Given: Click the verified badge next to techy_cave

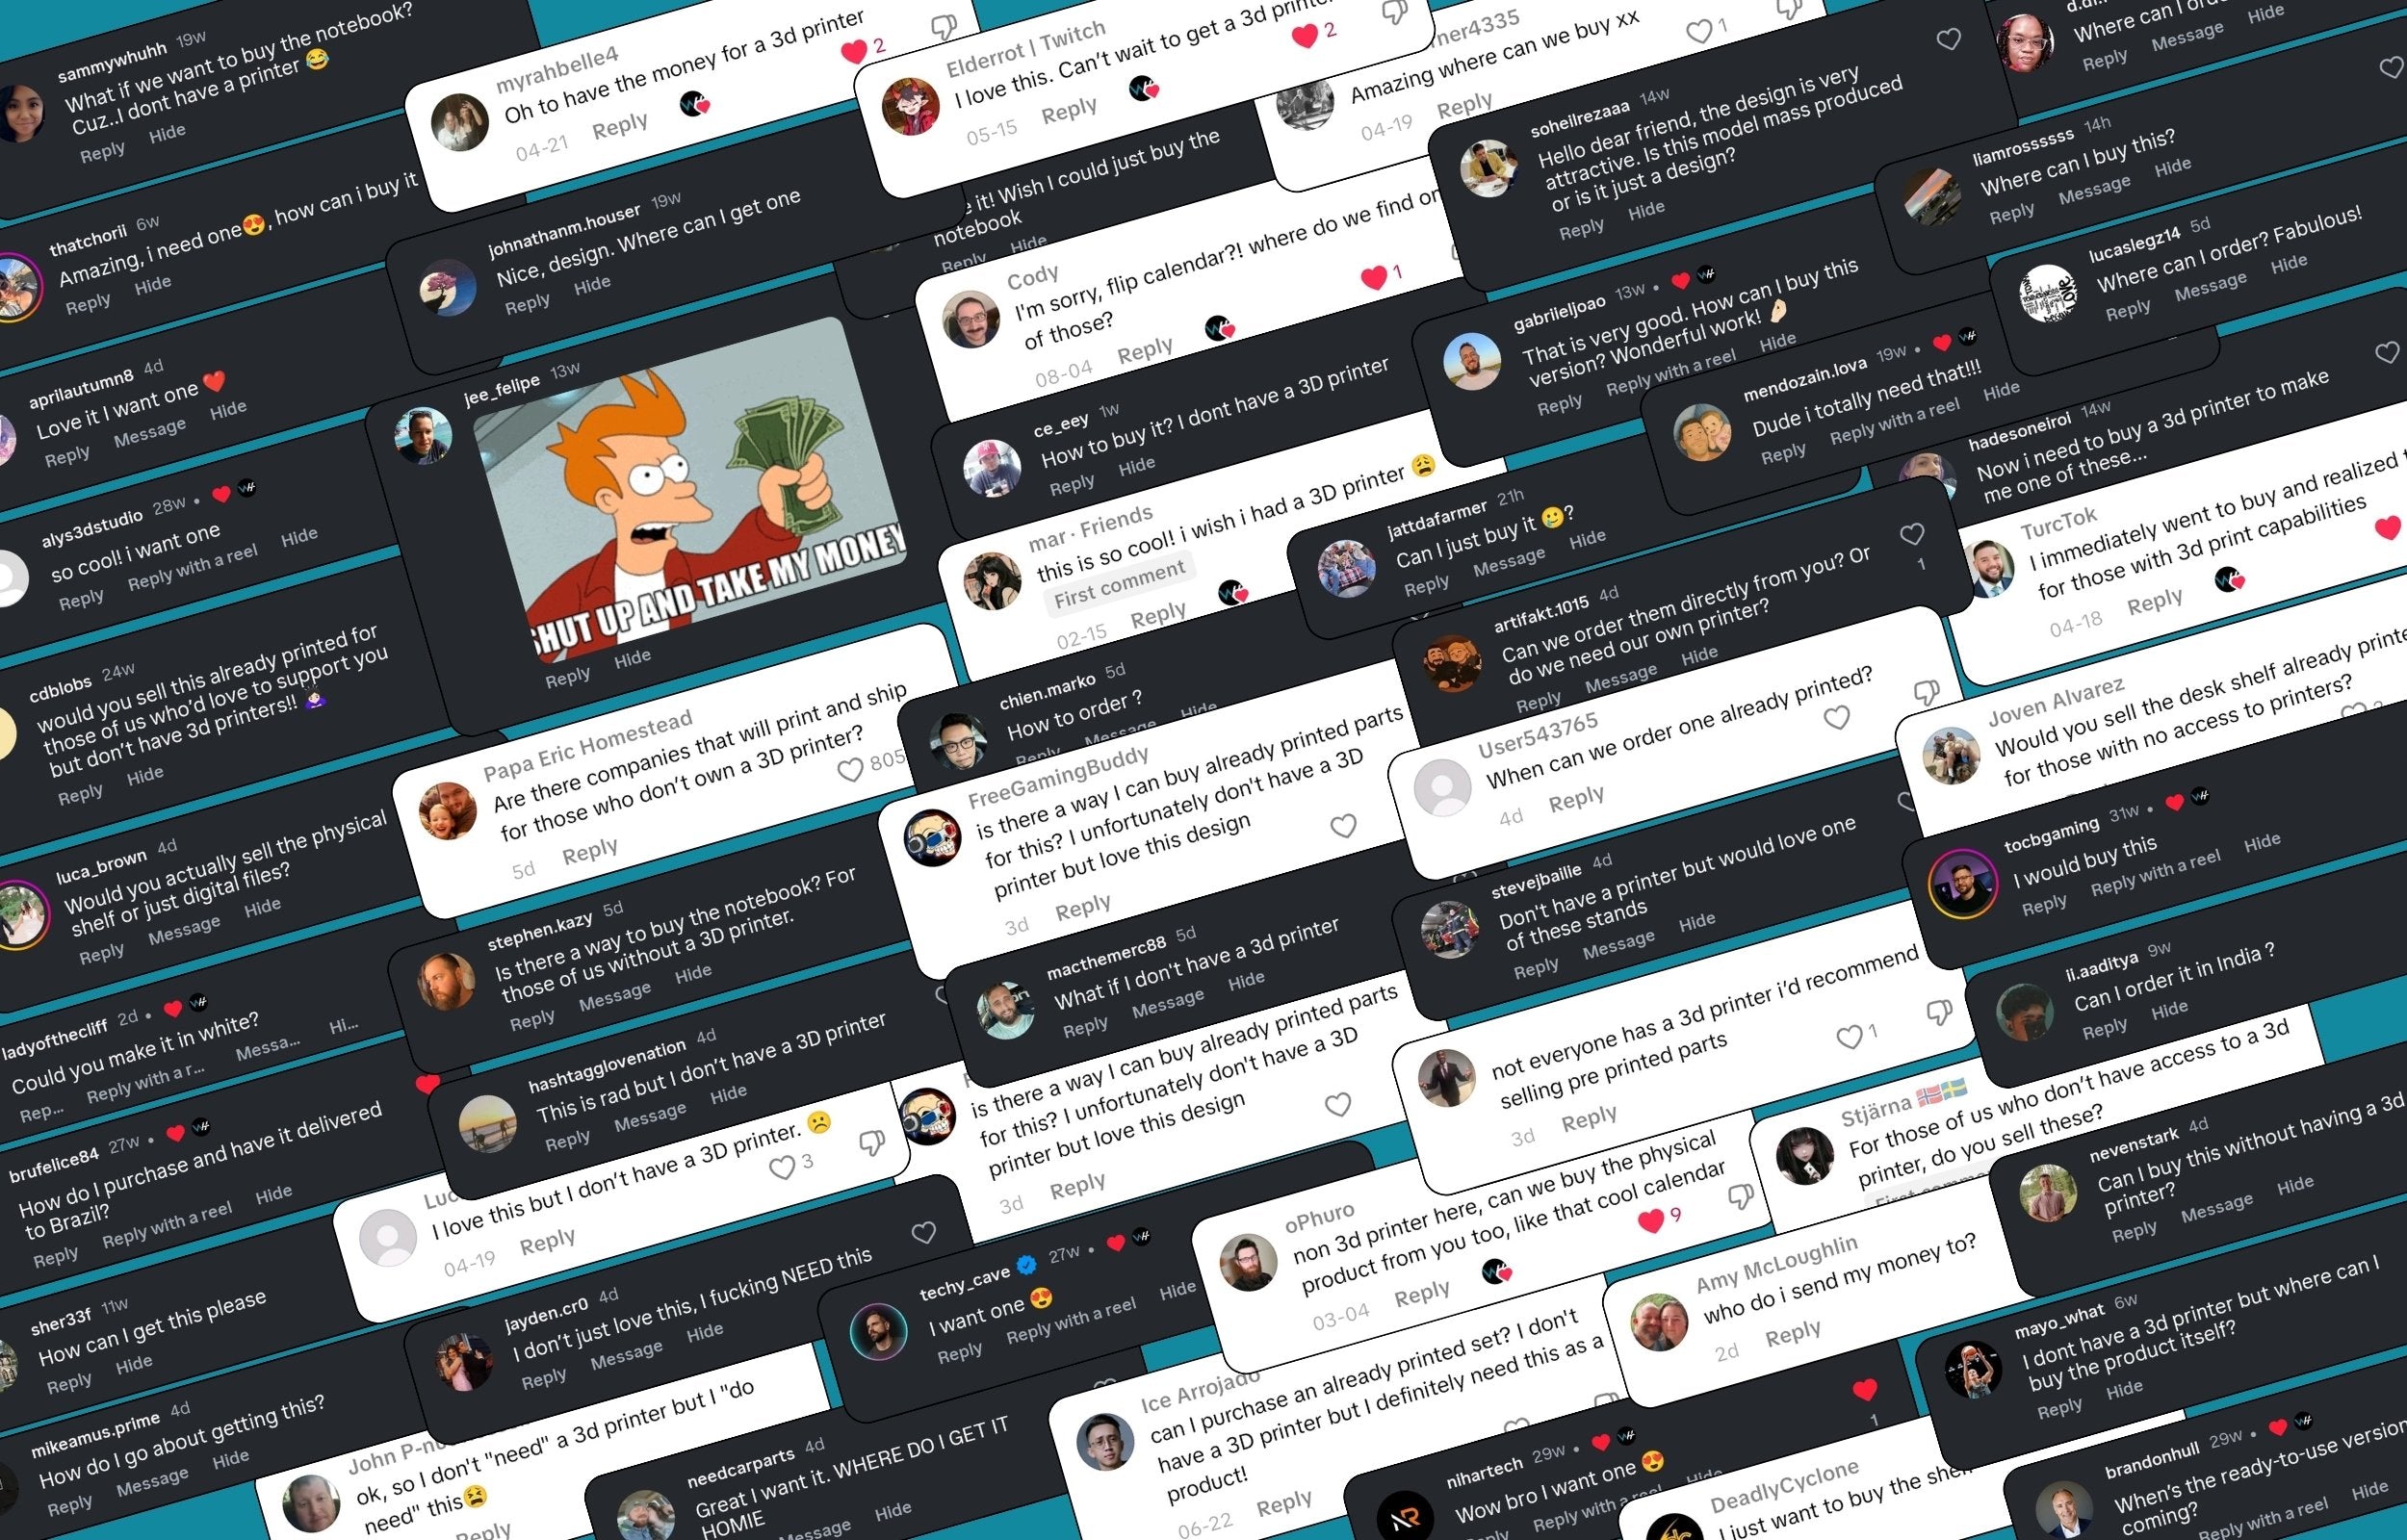Looking at the screenshot, I should point(1026,1265).
